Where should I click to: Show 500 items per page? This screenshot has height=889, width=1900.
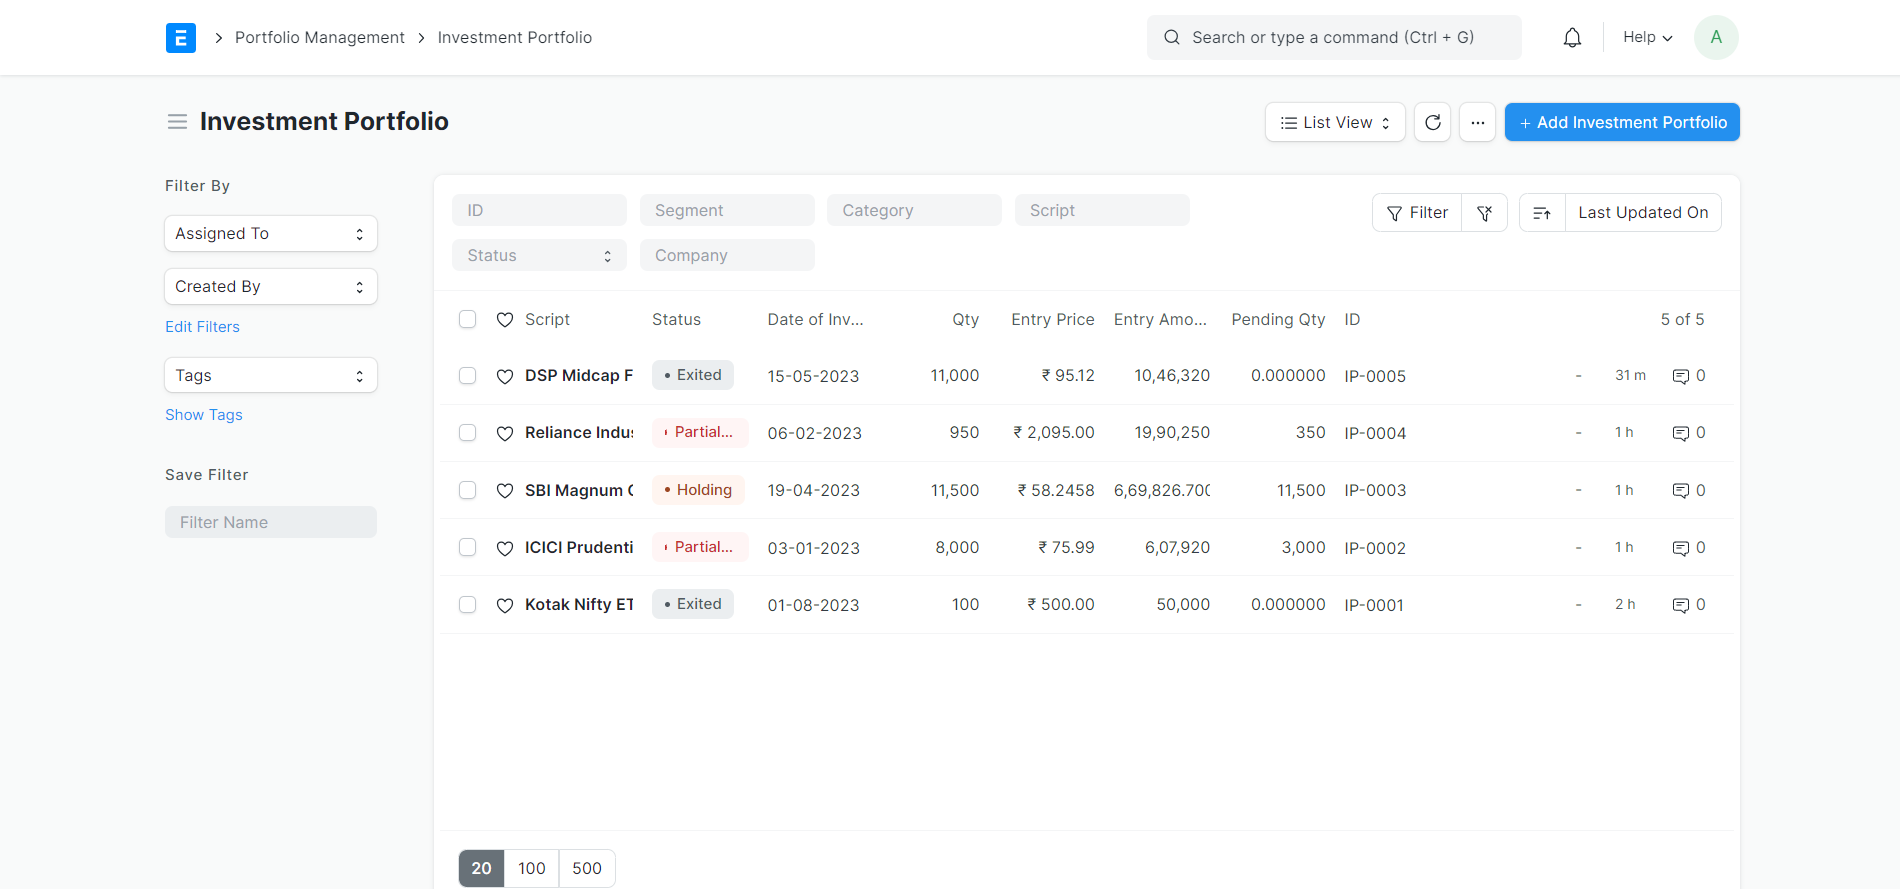click(x=587, y=868)
